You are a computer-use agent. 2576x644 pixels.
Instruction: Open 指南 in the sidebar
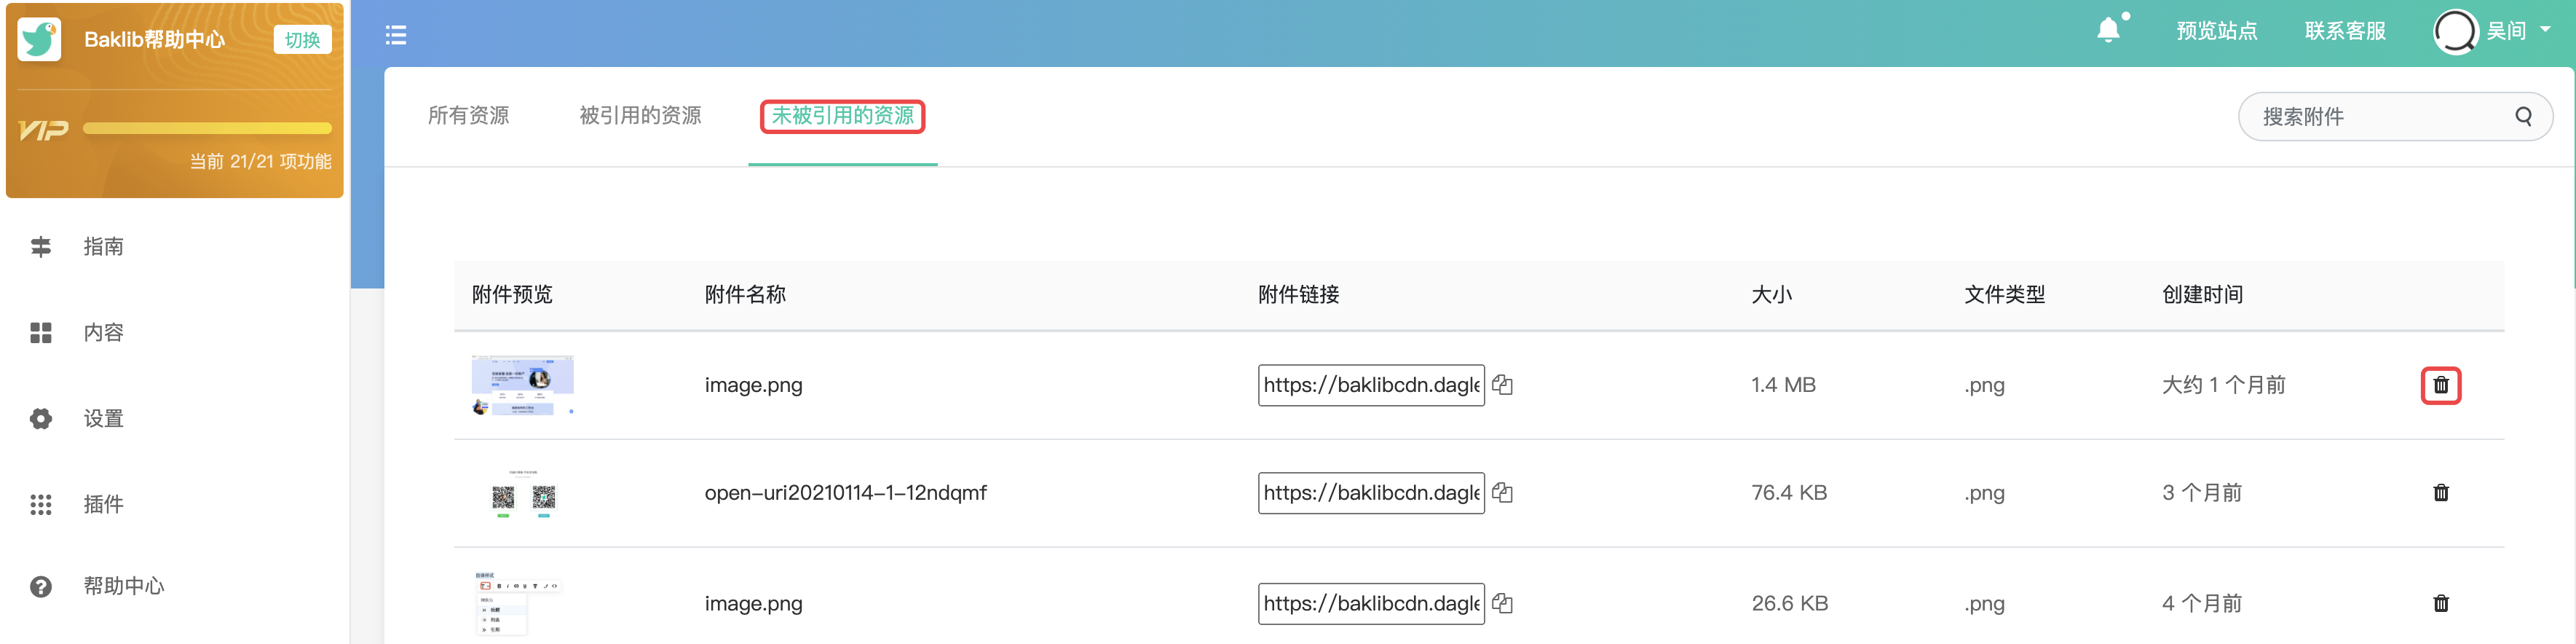(x=103, y=246)
